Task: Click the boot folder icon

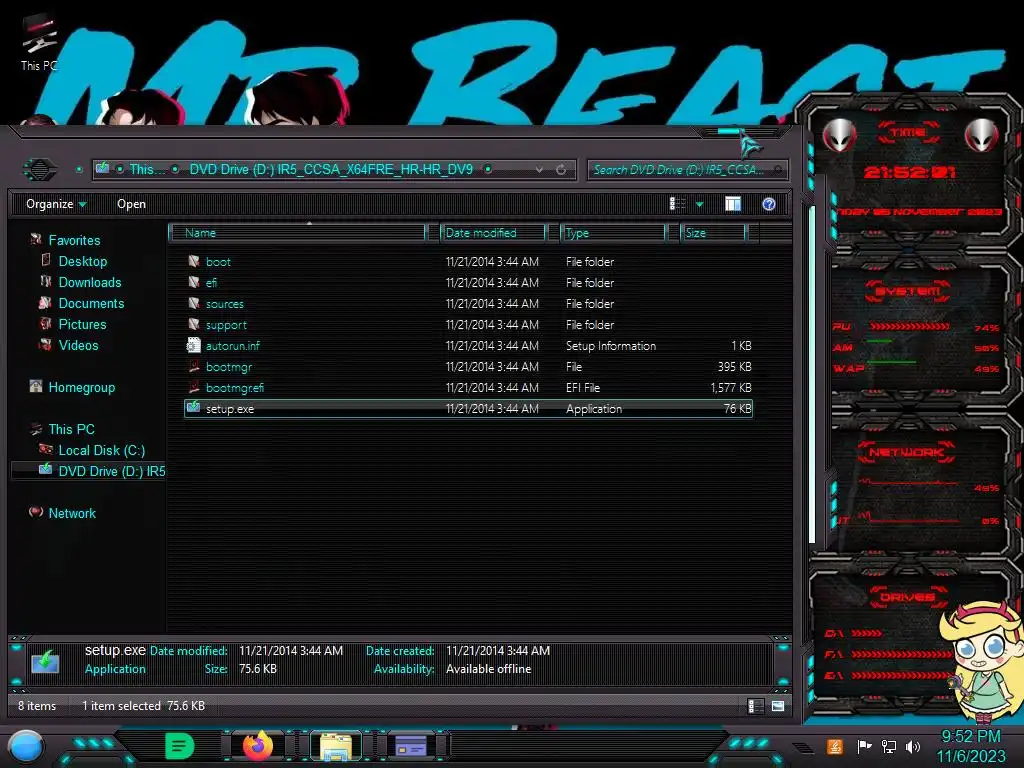Action: coord(194,261)
